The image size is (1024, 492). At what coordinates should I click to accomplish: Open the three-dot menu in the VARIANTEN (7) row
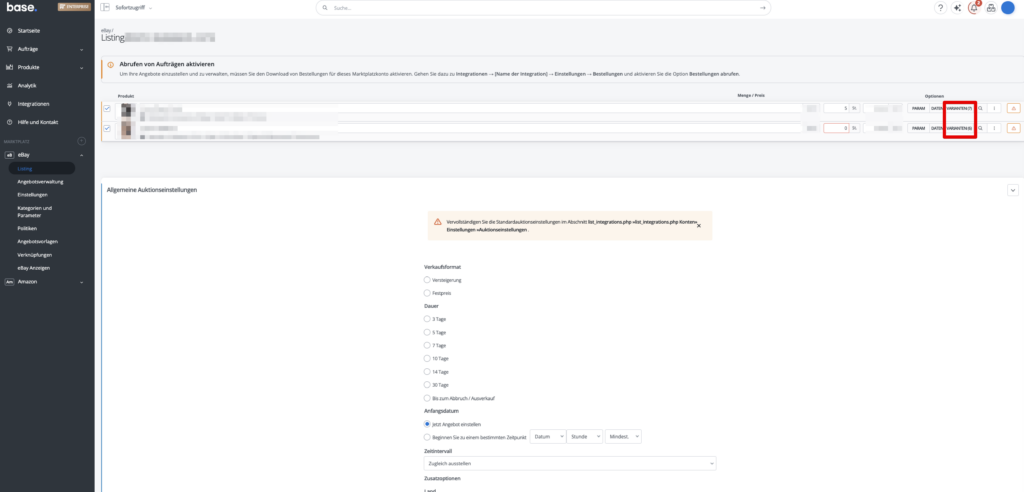tap(994, 108)
